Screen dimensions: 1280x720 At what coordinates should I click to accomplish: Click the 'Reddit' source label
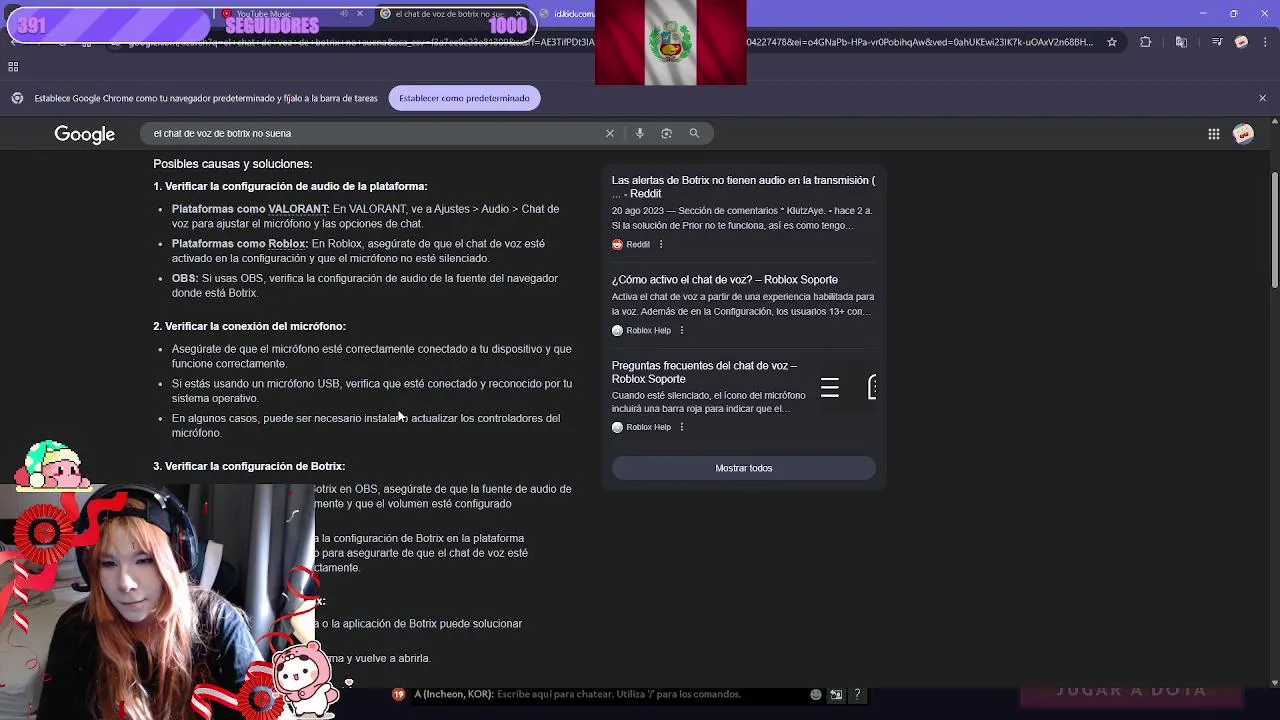638,244
